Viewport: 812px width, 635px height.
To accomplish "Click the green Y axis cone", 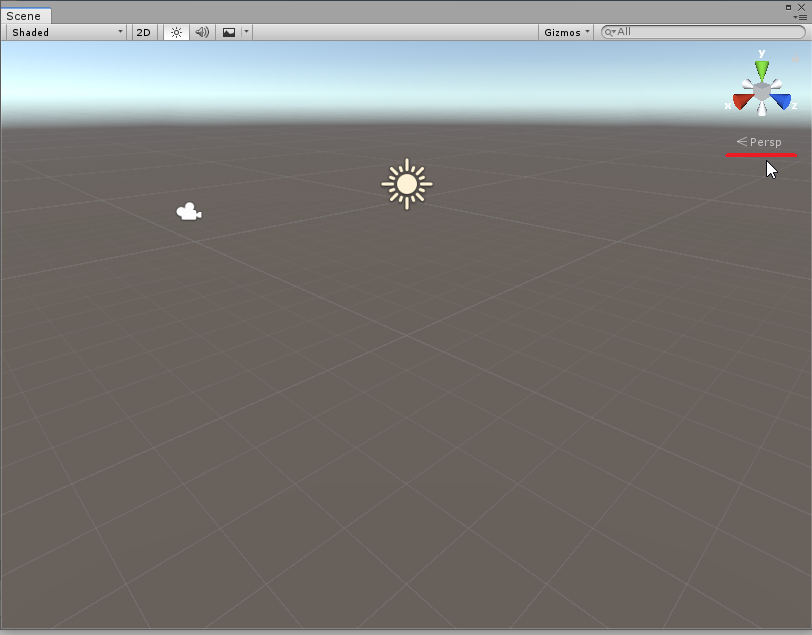I will (x=762, y=70).
